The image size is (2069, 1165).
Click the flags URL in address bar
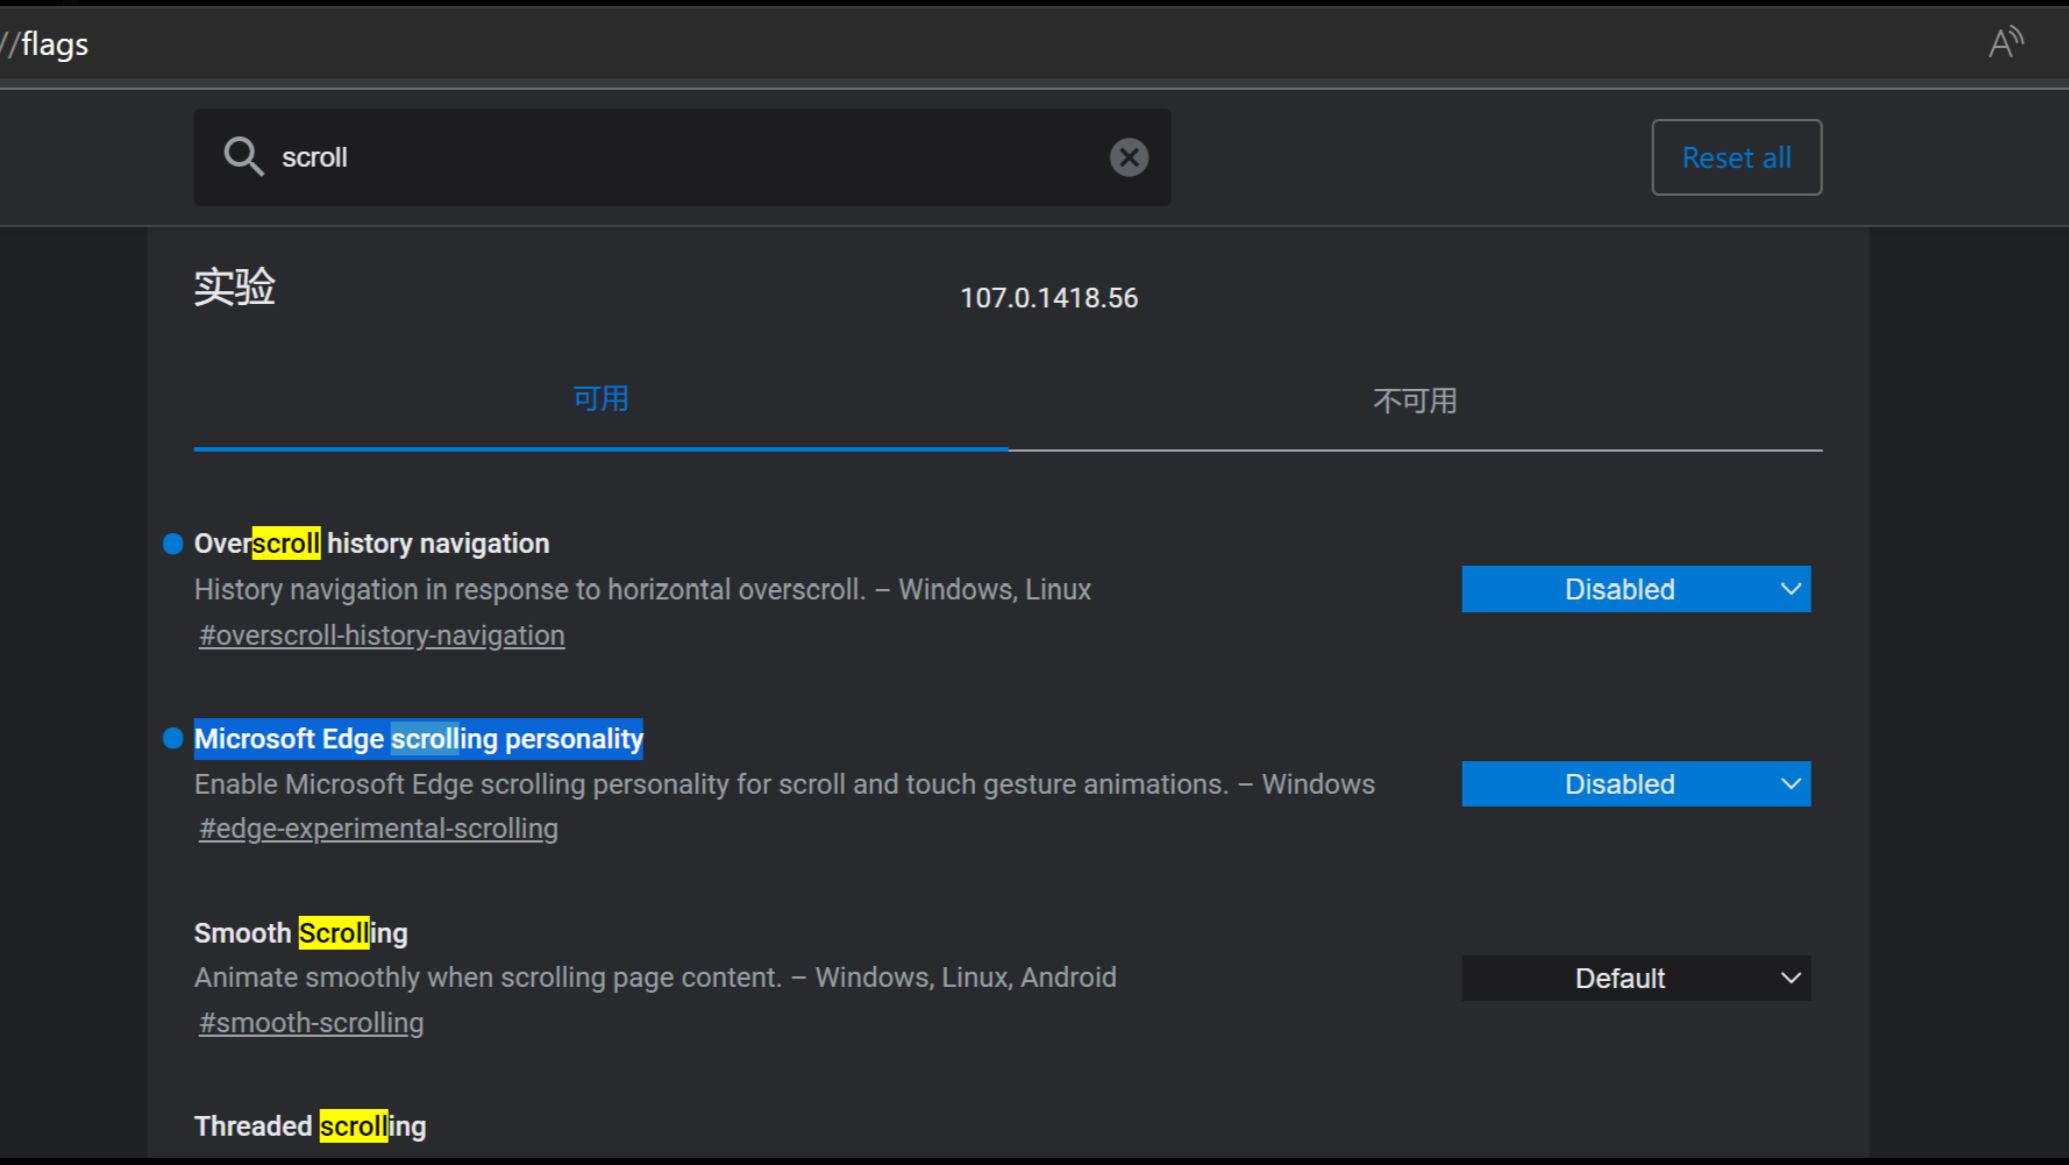(x=45, y=44)
